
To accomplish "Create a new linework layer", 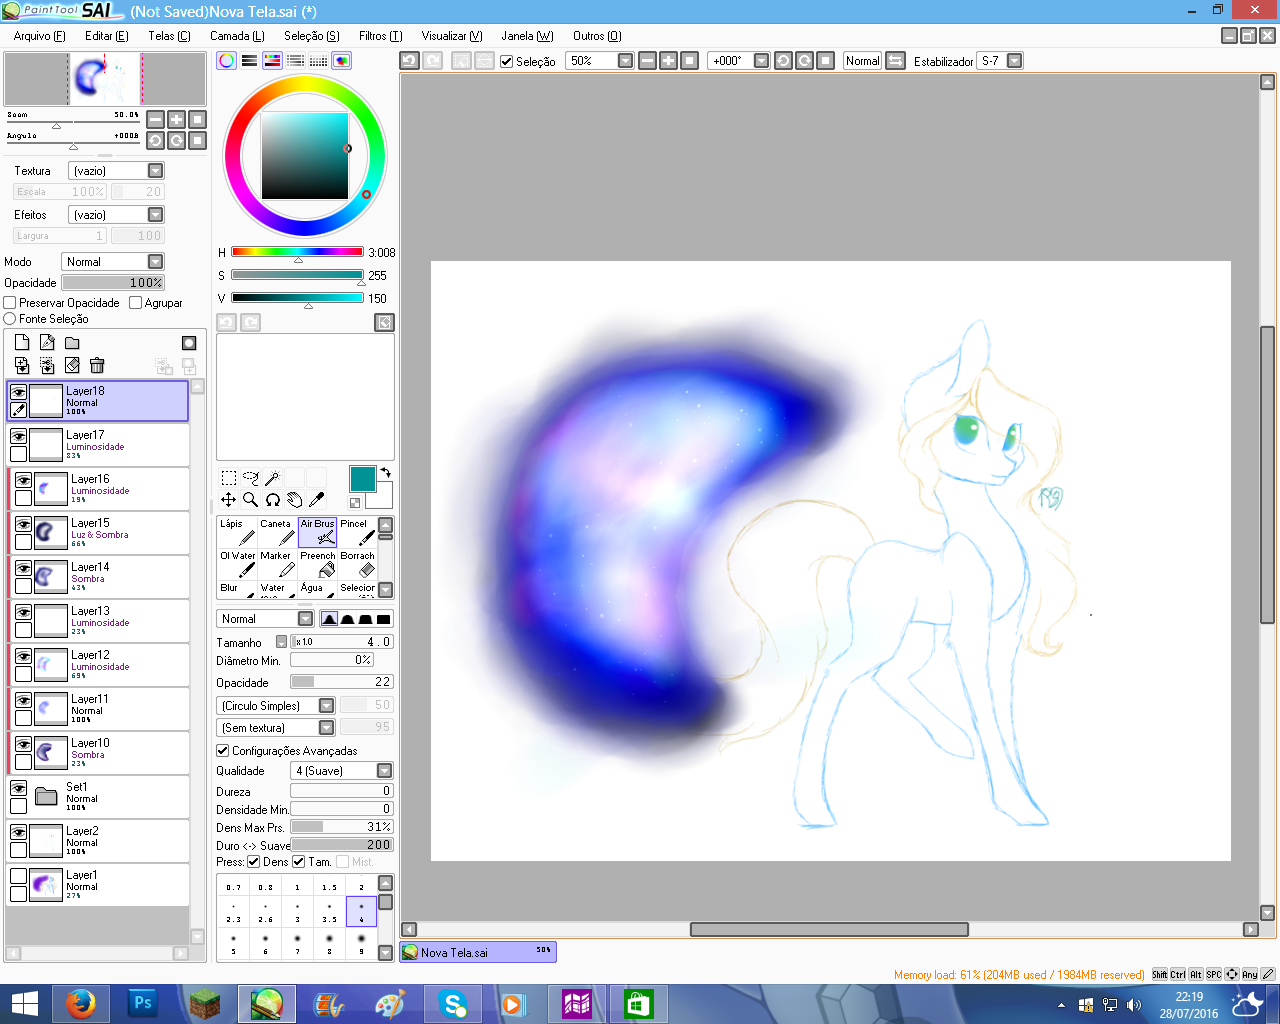I will [x=47, y=343].
